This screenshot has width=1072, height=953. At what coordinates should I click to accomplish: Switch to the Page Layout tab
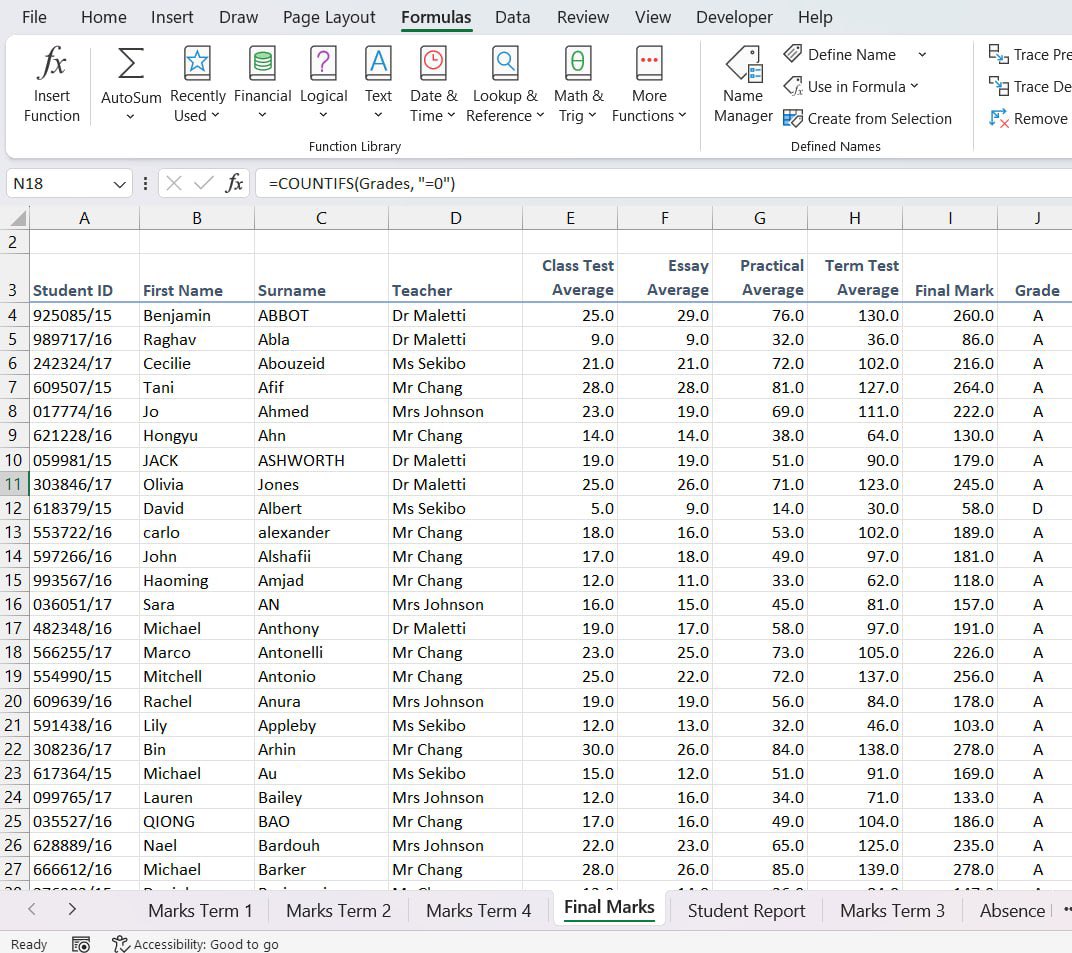[329, 17]
